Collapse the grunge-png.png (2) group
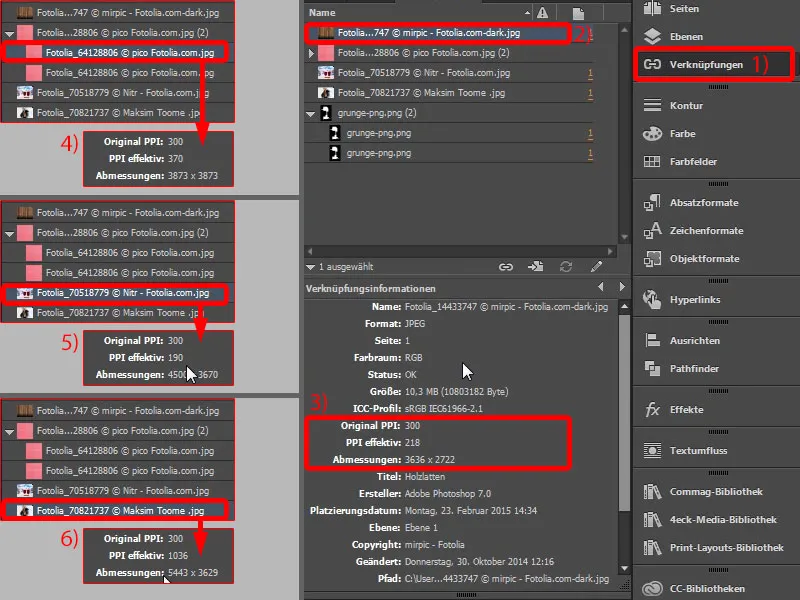Image resolution: width=800 pixels, height=600 pixels. tap(310, 114)
